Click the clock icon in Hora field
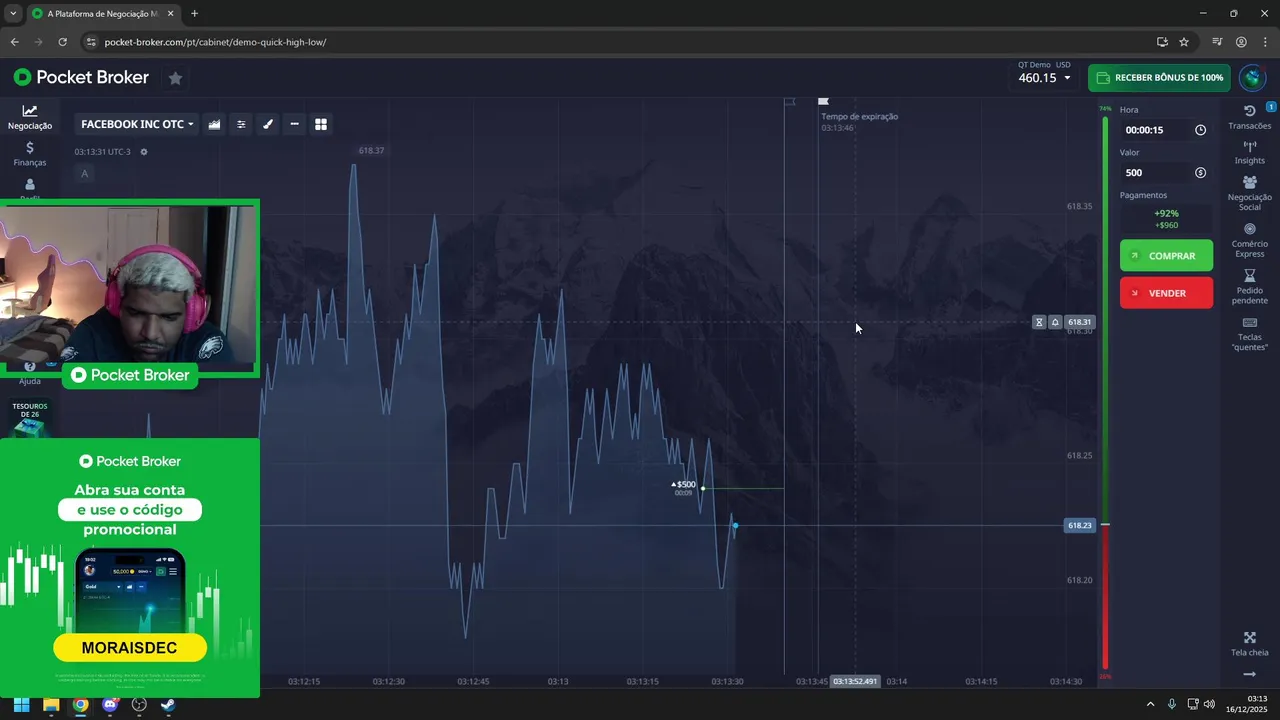This screenshot has width=1280, height=720. [1200, 130]
